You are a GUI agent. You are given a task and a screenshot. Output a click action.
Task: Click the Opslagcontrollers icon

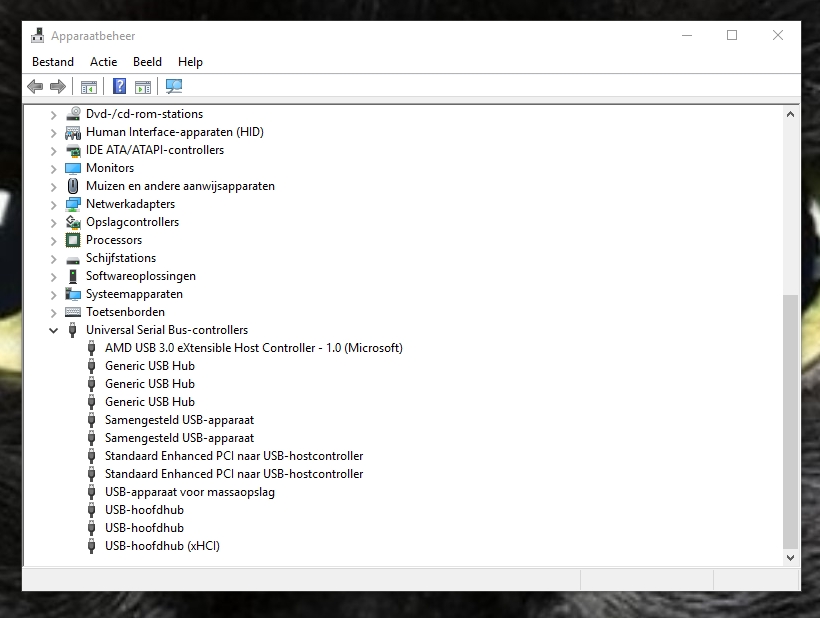[73, 222]
